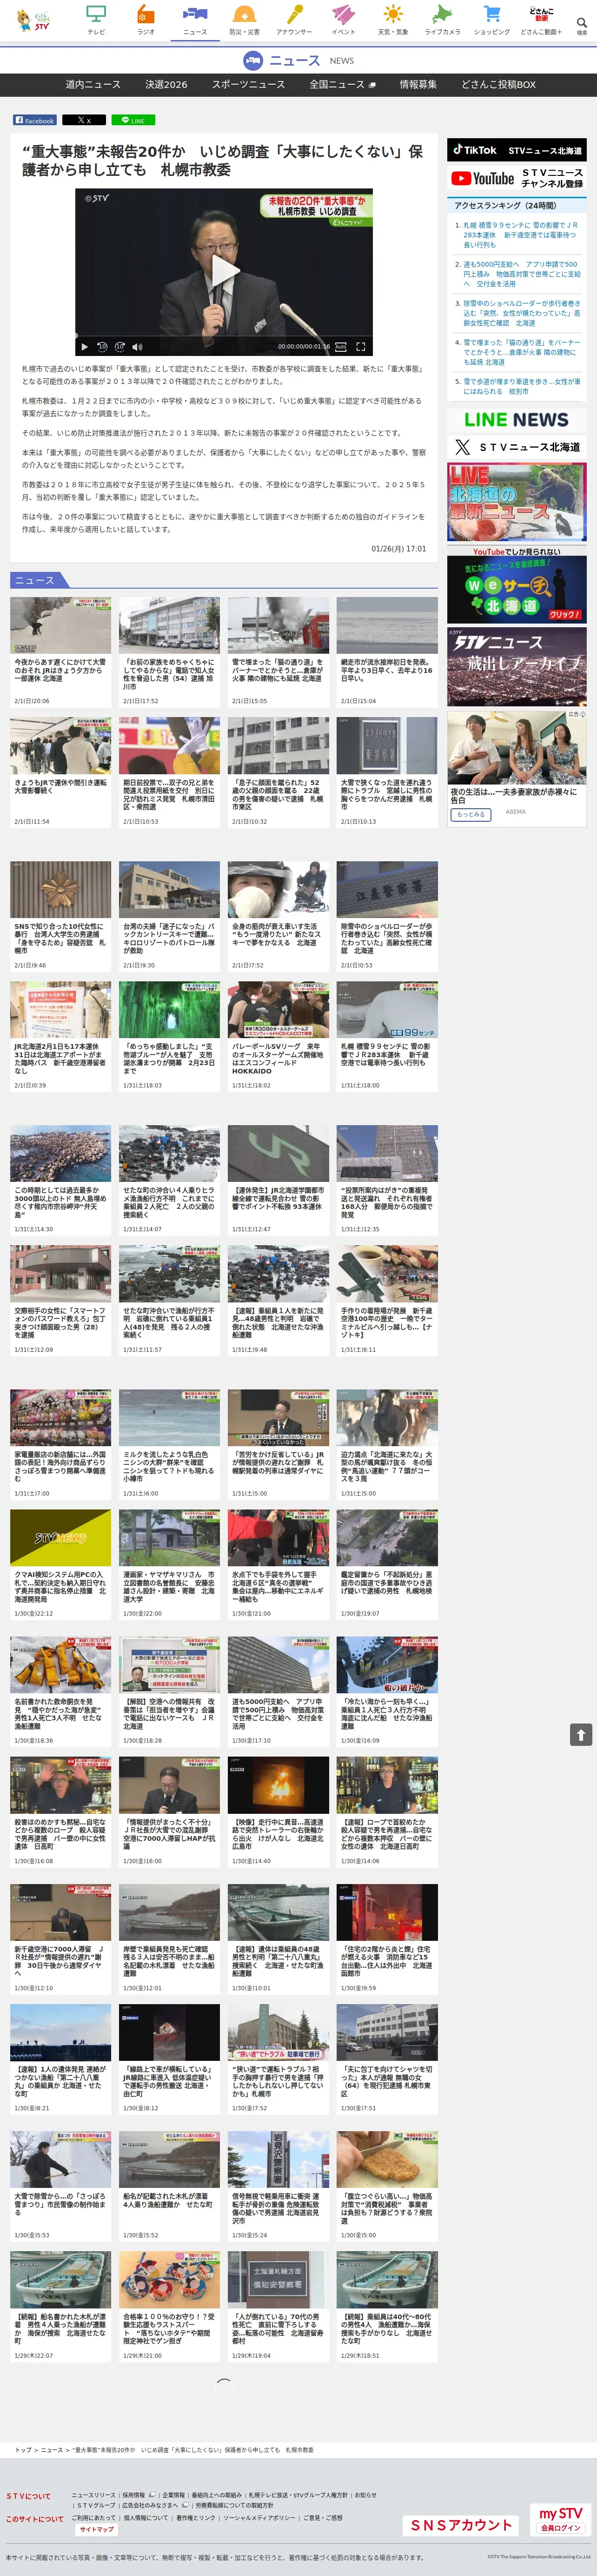The image size is (597, 2576).
Task: Open YouTube STVニュース channel banner
Action: [517, 179]
